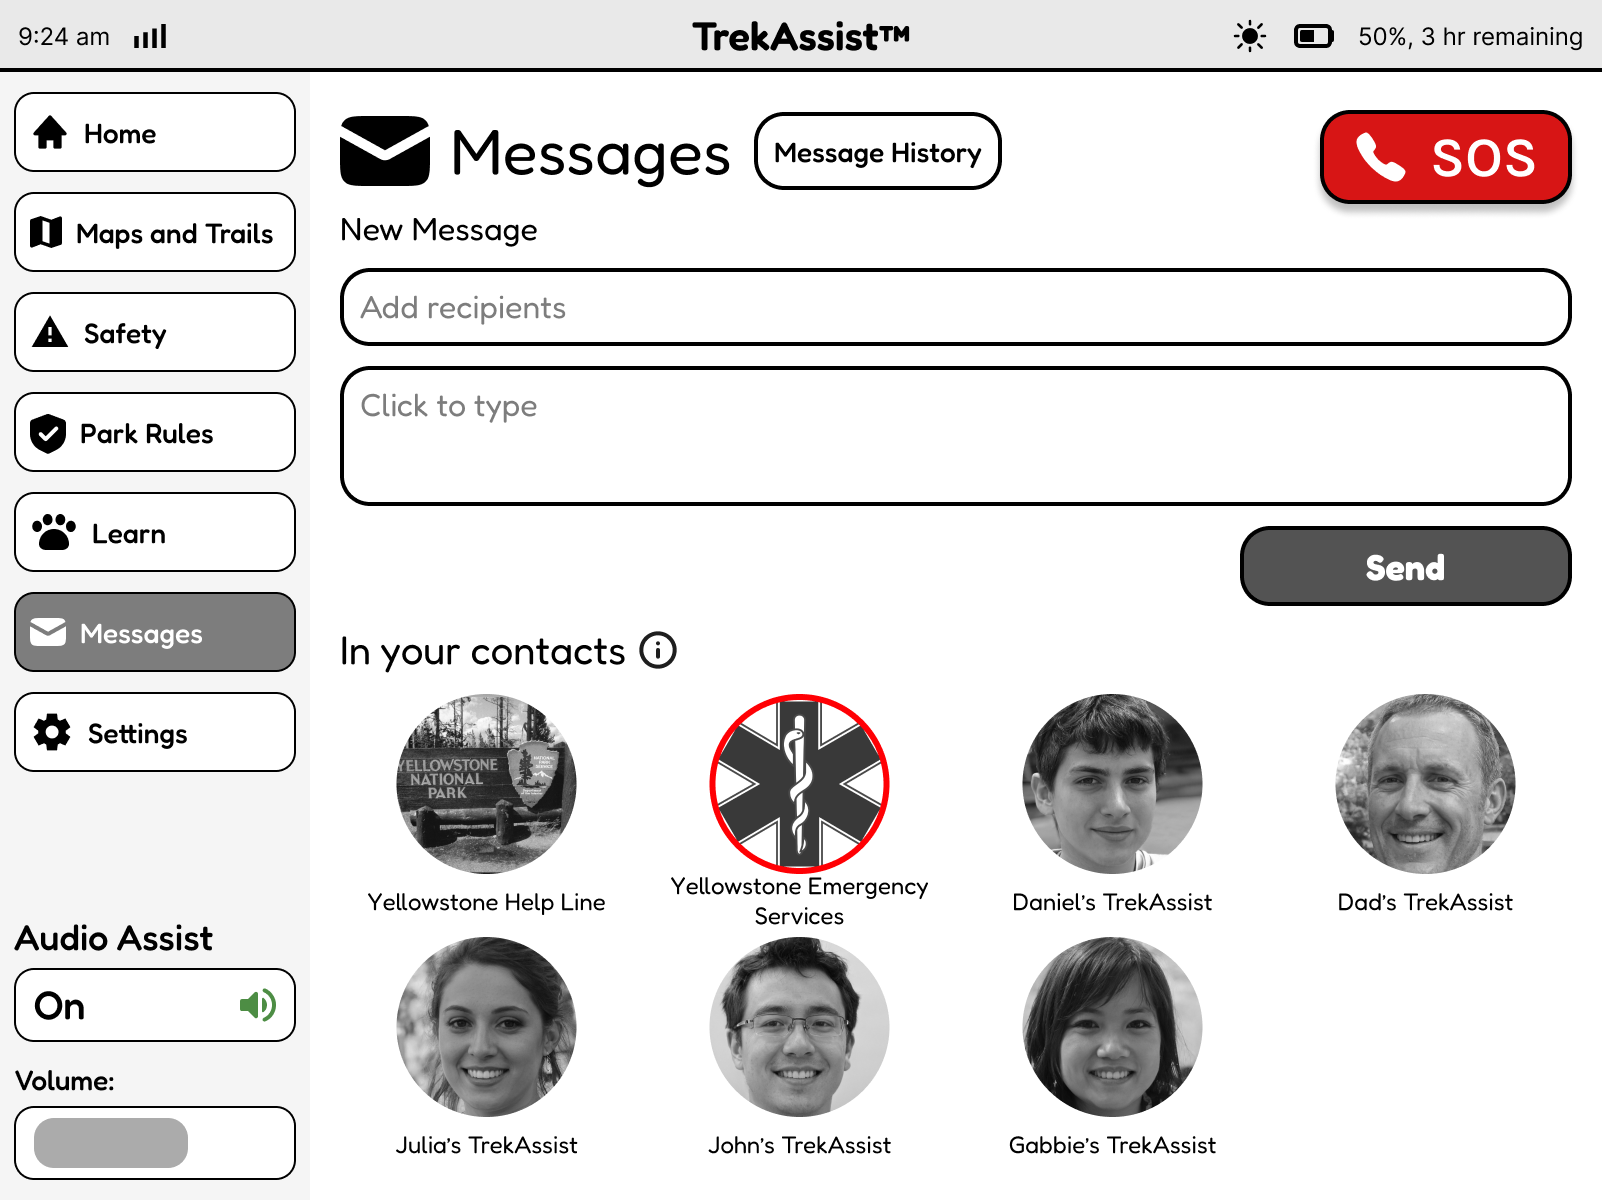Viewport: 1602px width, 1200px height.
Task: Click the Messages envelope icon at top
Action: tap(385, 152)
